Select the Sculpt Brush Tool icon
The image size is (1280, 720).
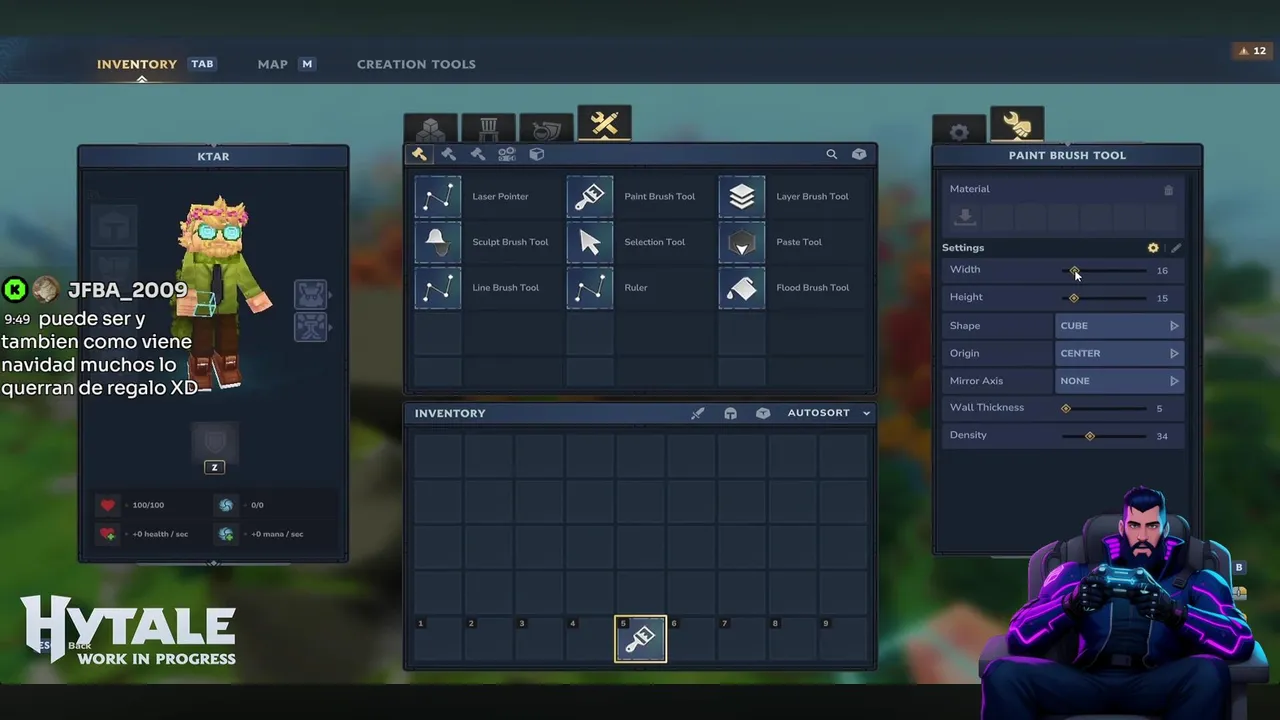[438, 242]
